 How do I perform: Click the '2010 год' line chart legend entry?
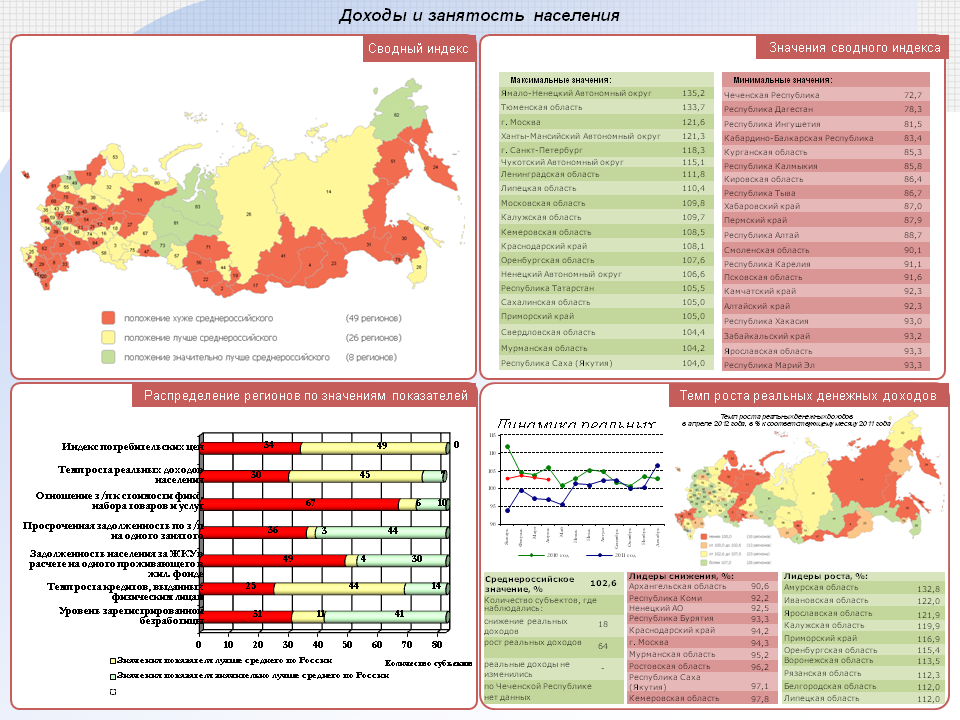point(544,555)
